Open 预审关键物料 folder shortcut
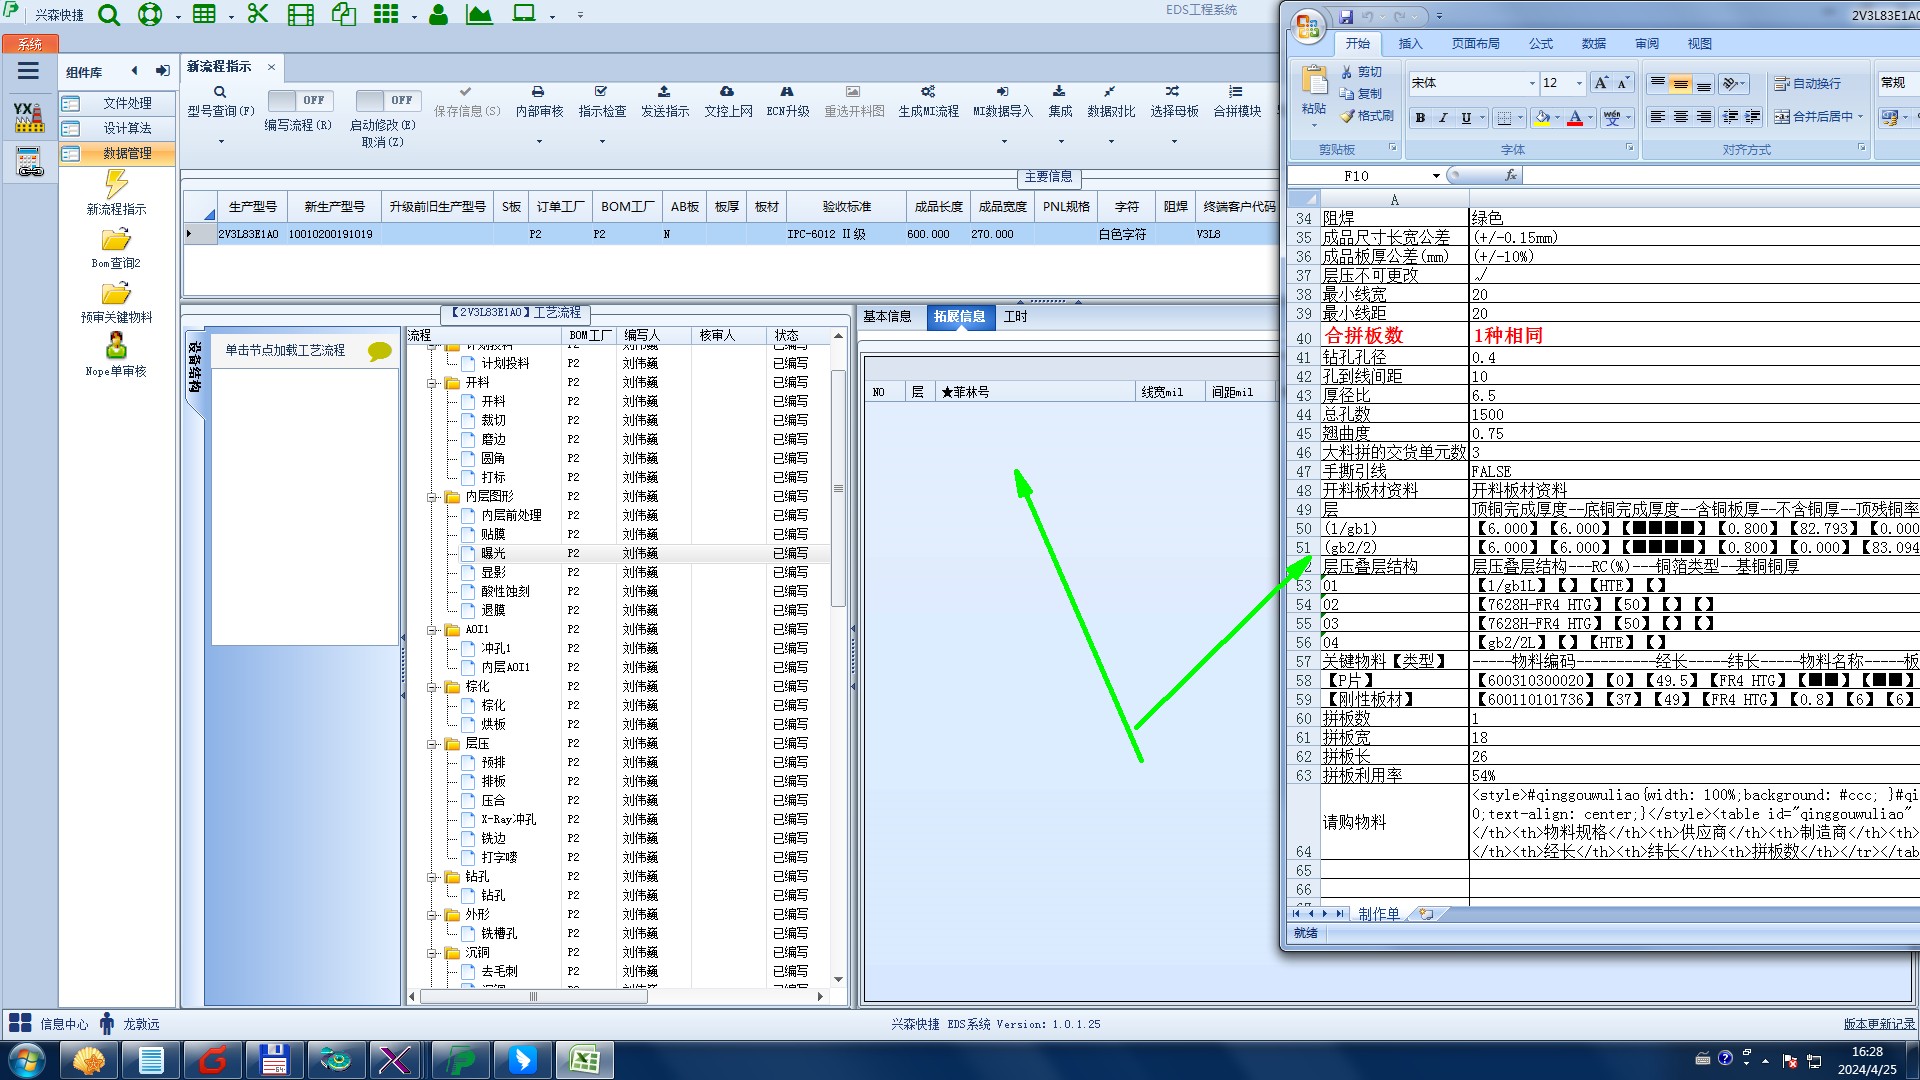This screenshot has height=1080, width=1920. pyautogui.click(x=116, y=301)
